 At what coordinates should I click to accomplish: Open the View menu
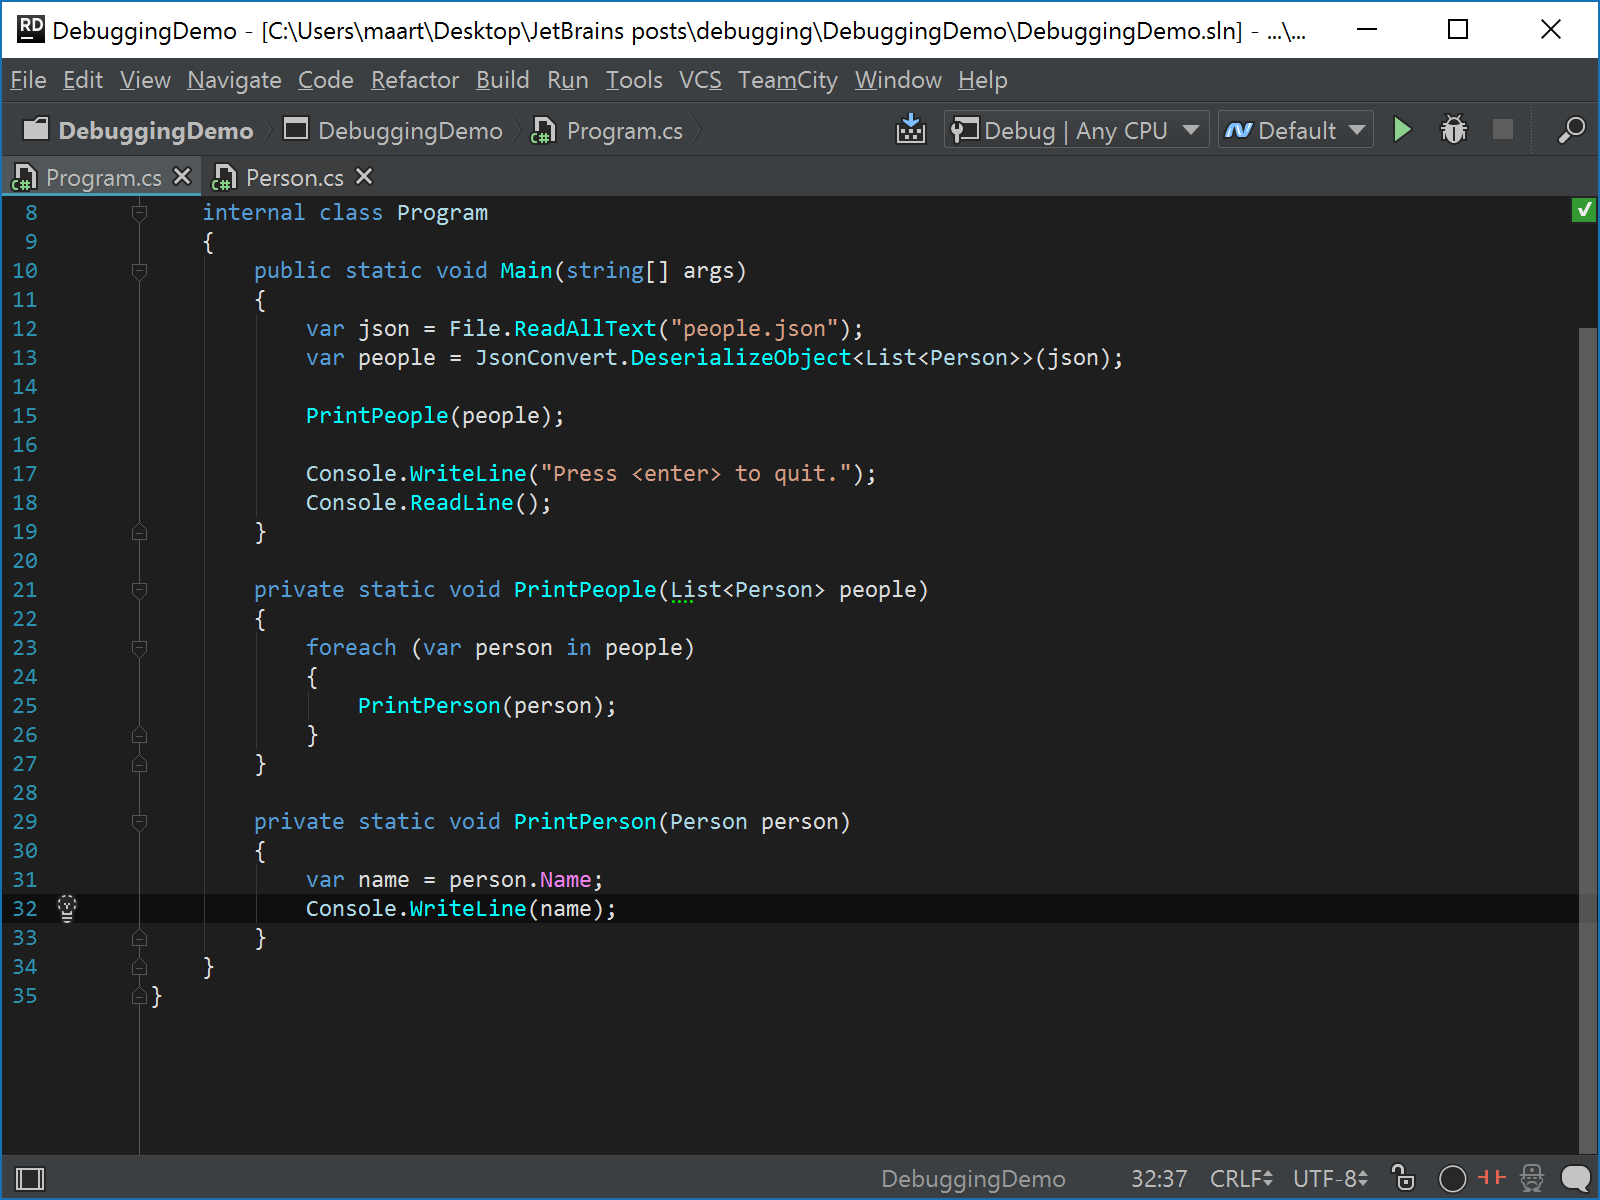click(145, 80)
